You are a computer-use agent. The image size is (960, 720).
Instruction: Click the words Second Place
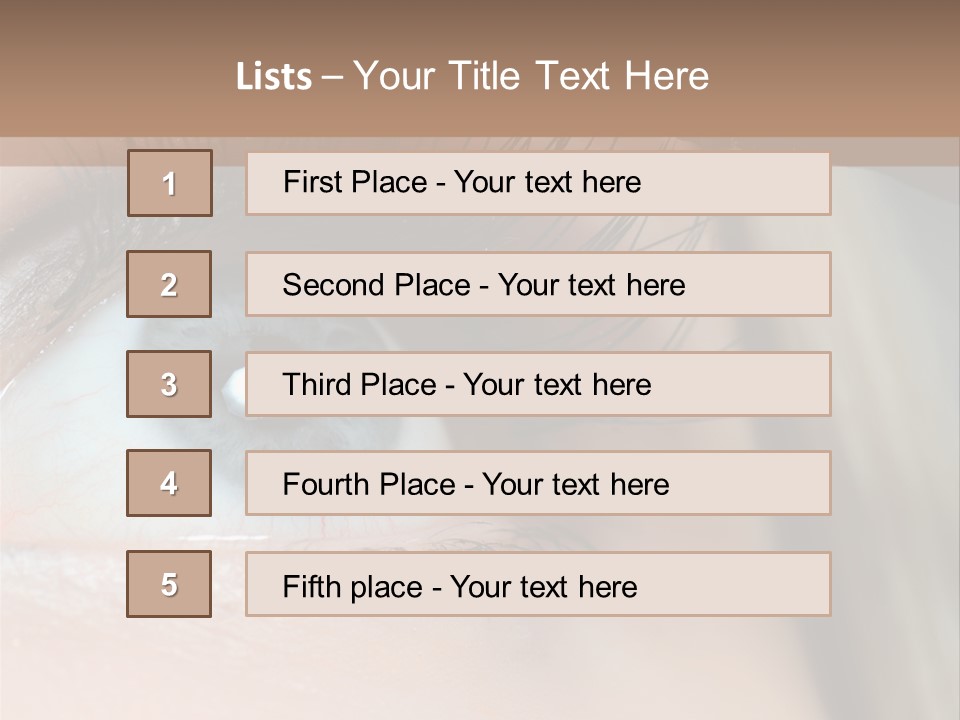pyautogui.click(x=377, y=285)
